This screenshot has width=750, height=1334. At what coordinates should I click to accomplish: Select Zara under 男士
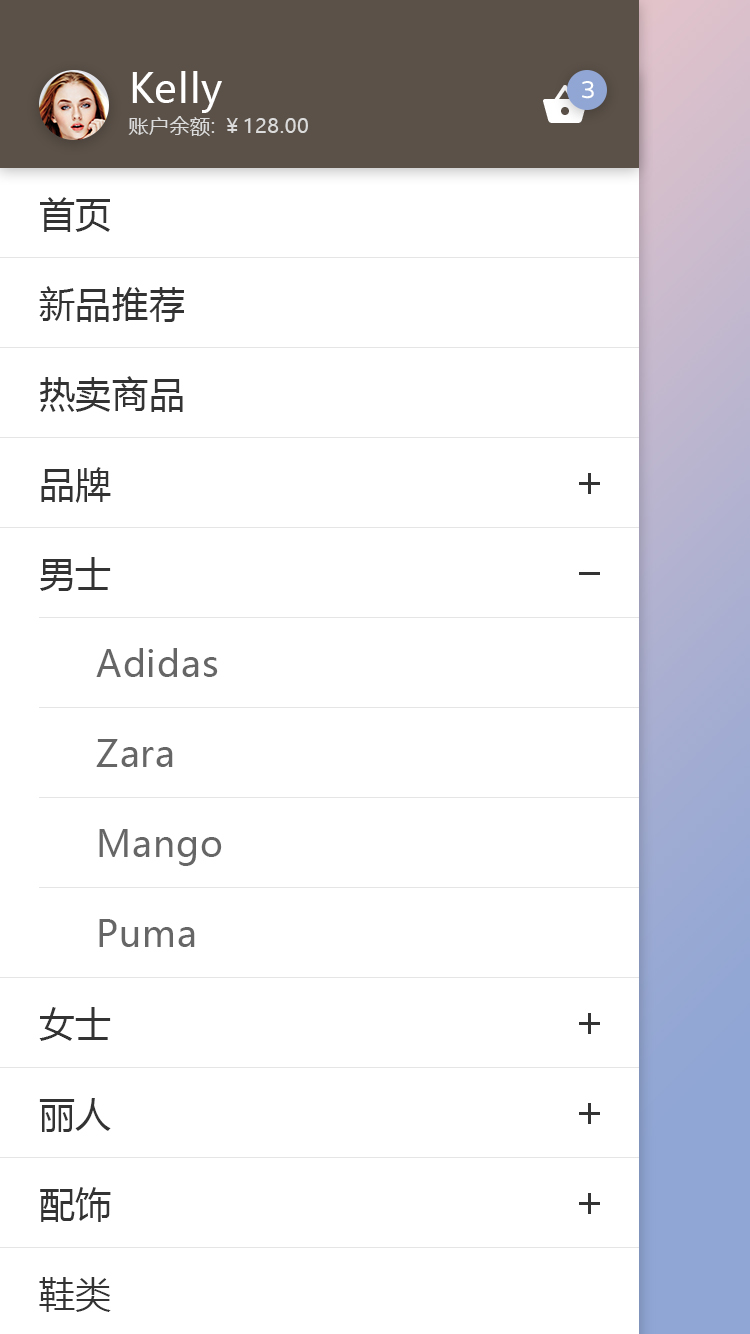tap(339, 753)
